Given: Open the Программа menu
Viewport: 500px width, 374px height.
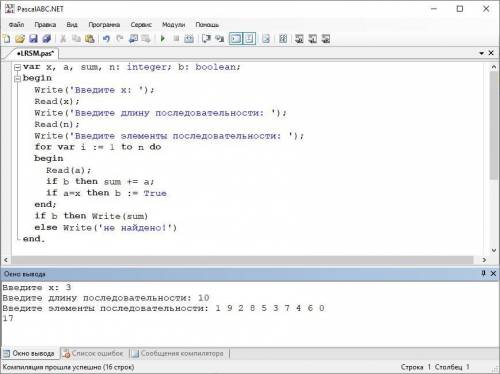Looking at the screenshot, I should [104, 25].
